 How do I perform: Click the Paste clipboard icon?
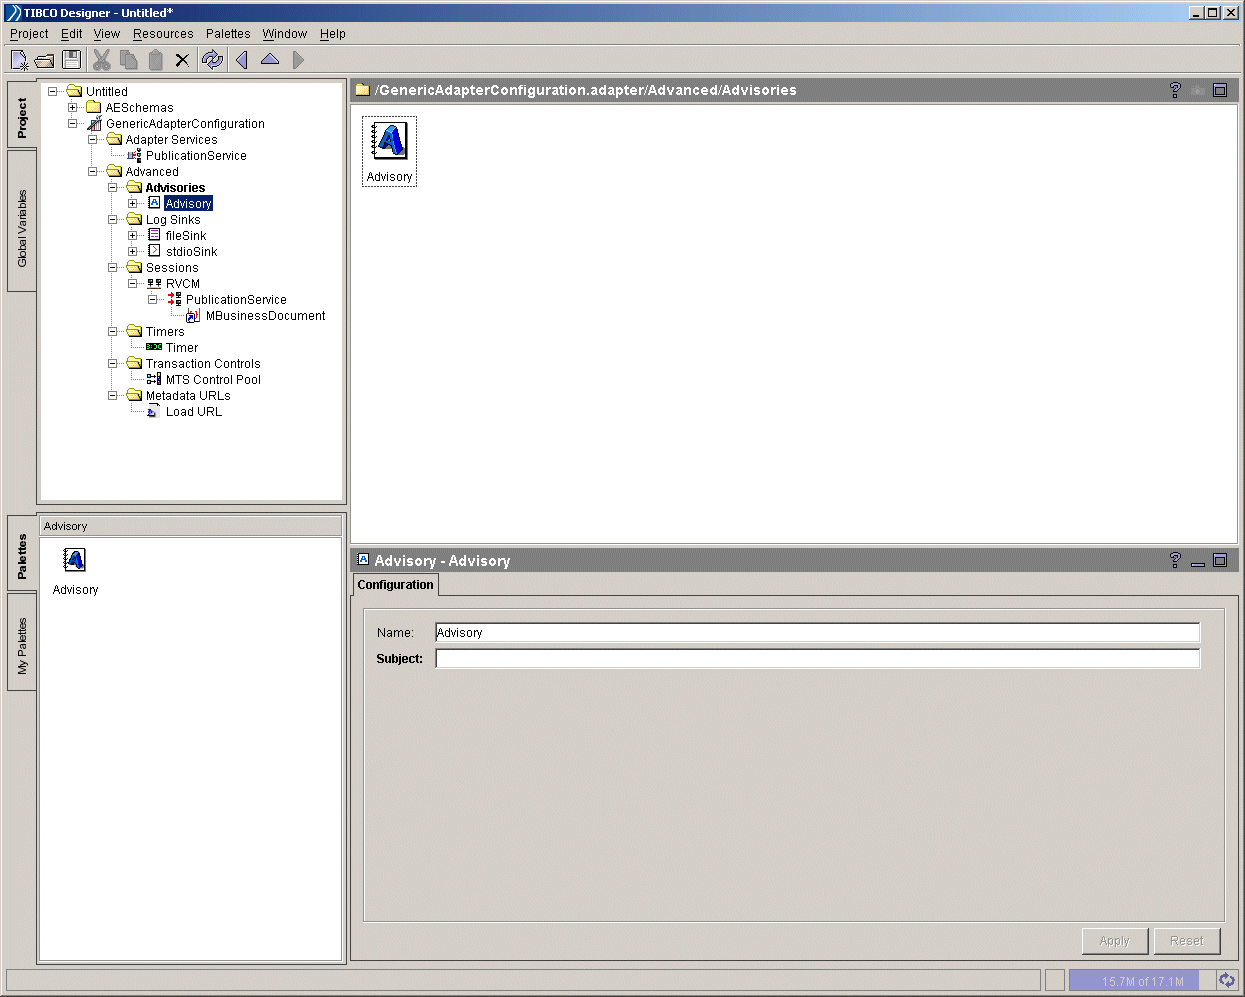coord(155,60)
